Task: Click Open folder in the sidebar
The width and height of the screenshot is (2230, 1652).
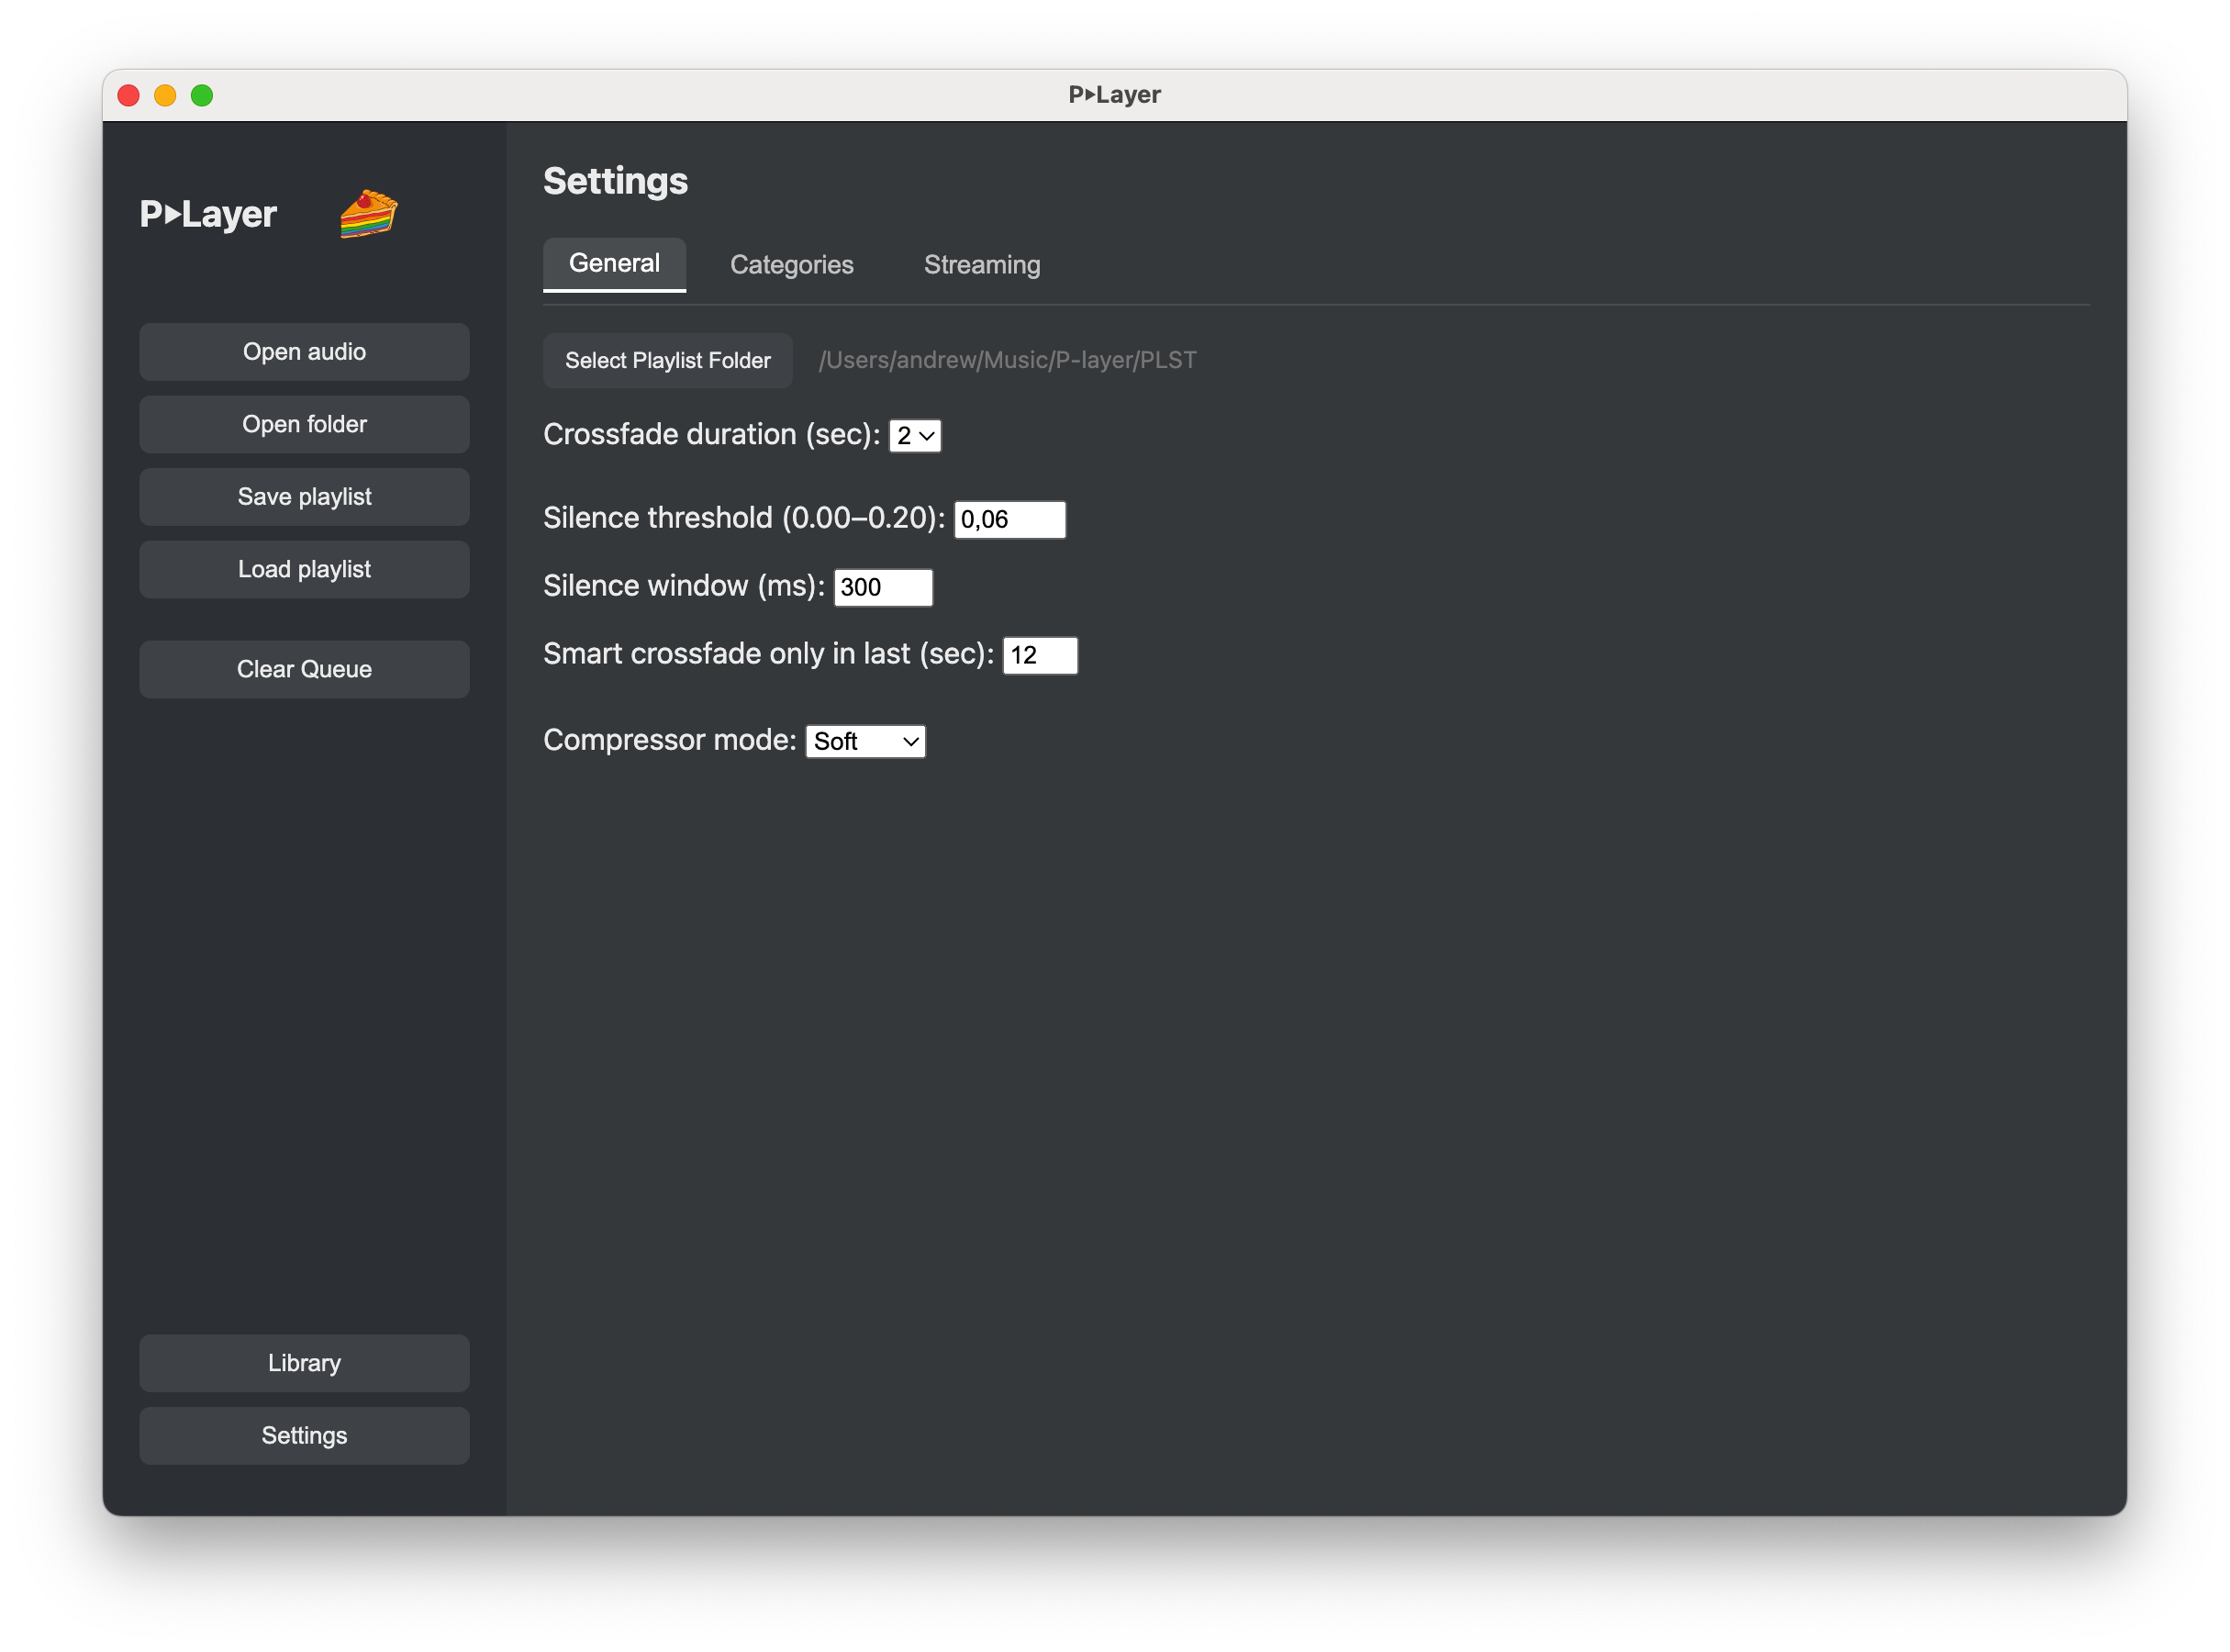Action: click(x=303, y=424)
